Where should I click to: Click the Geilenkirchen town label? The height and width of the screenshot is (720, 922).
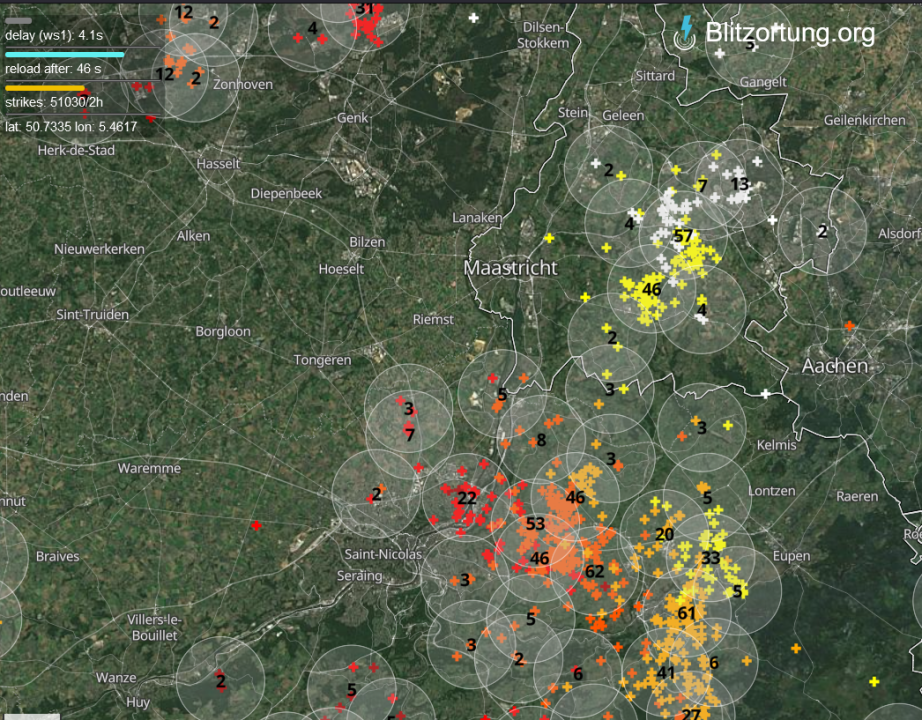pyautogui.click(x=864, y=120)
